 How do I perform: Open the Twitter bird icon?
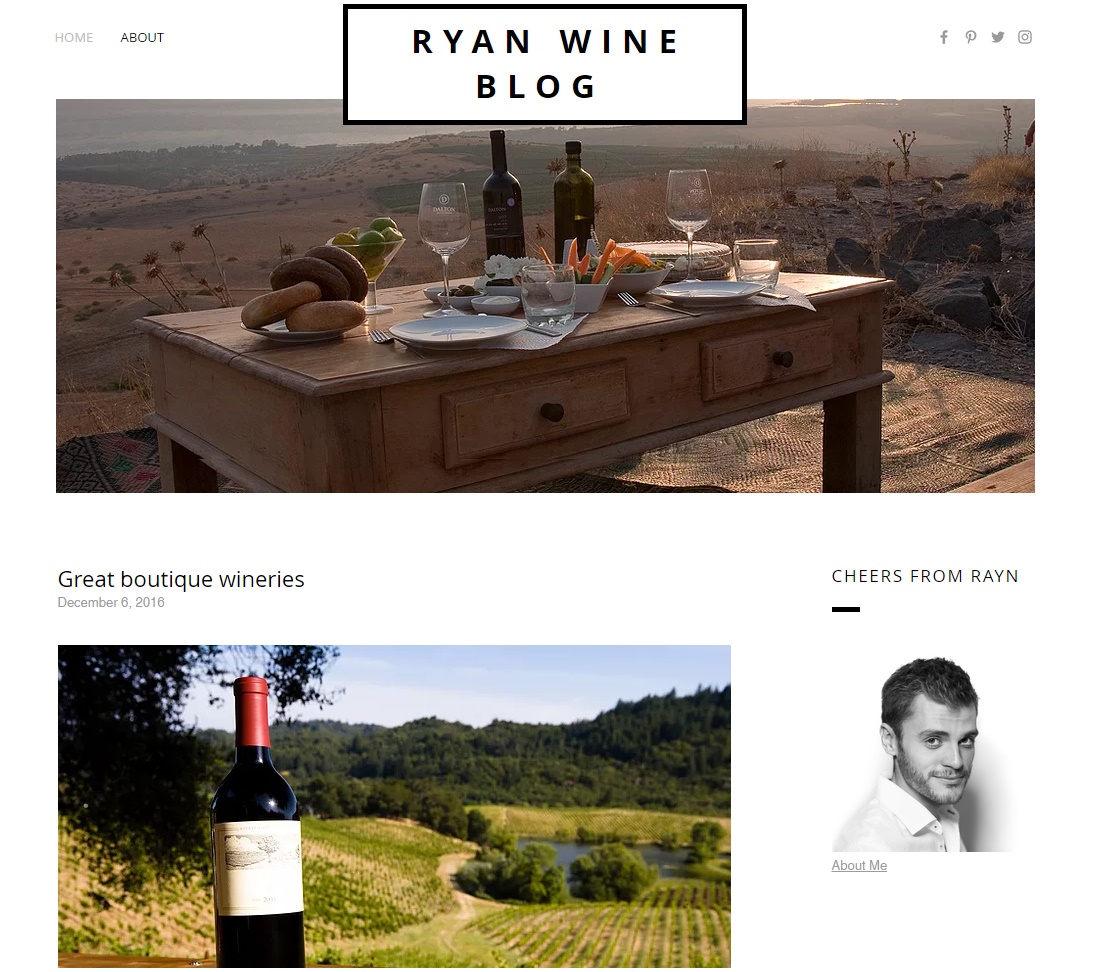pyautogui.click(x=997, y=37)
